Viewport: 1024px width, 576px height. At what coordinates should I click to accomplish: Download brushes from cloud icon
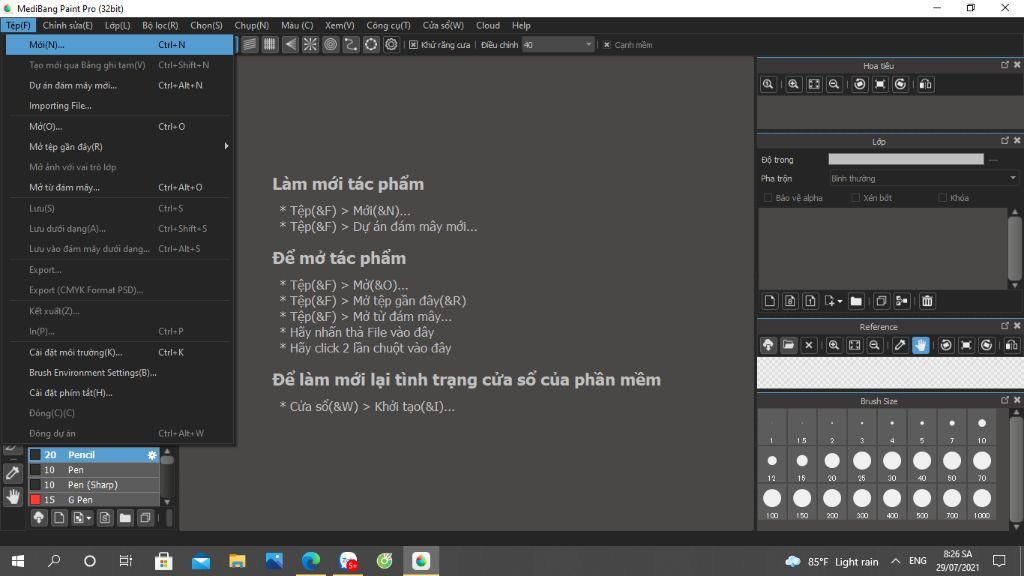[39, 518]
